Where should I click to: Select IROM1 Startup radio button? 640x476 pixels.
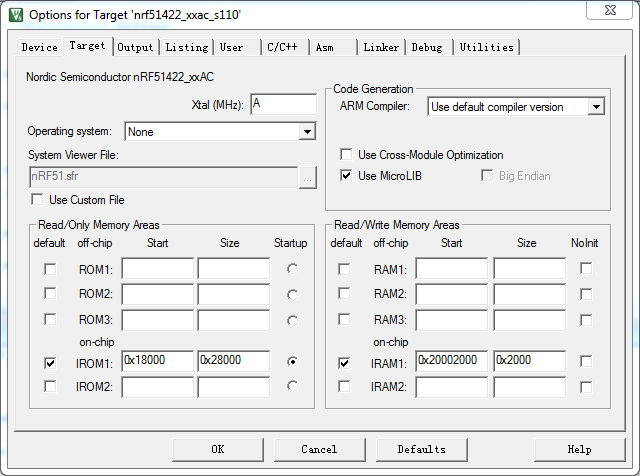292,362
